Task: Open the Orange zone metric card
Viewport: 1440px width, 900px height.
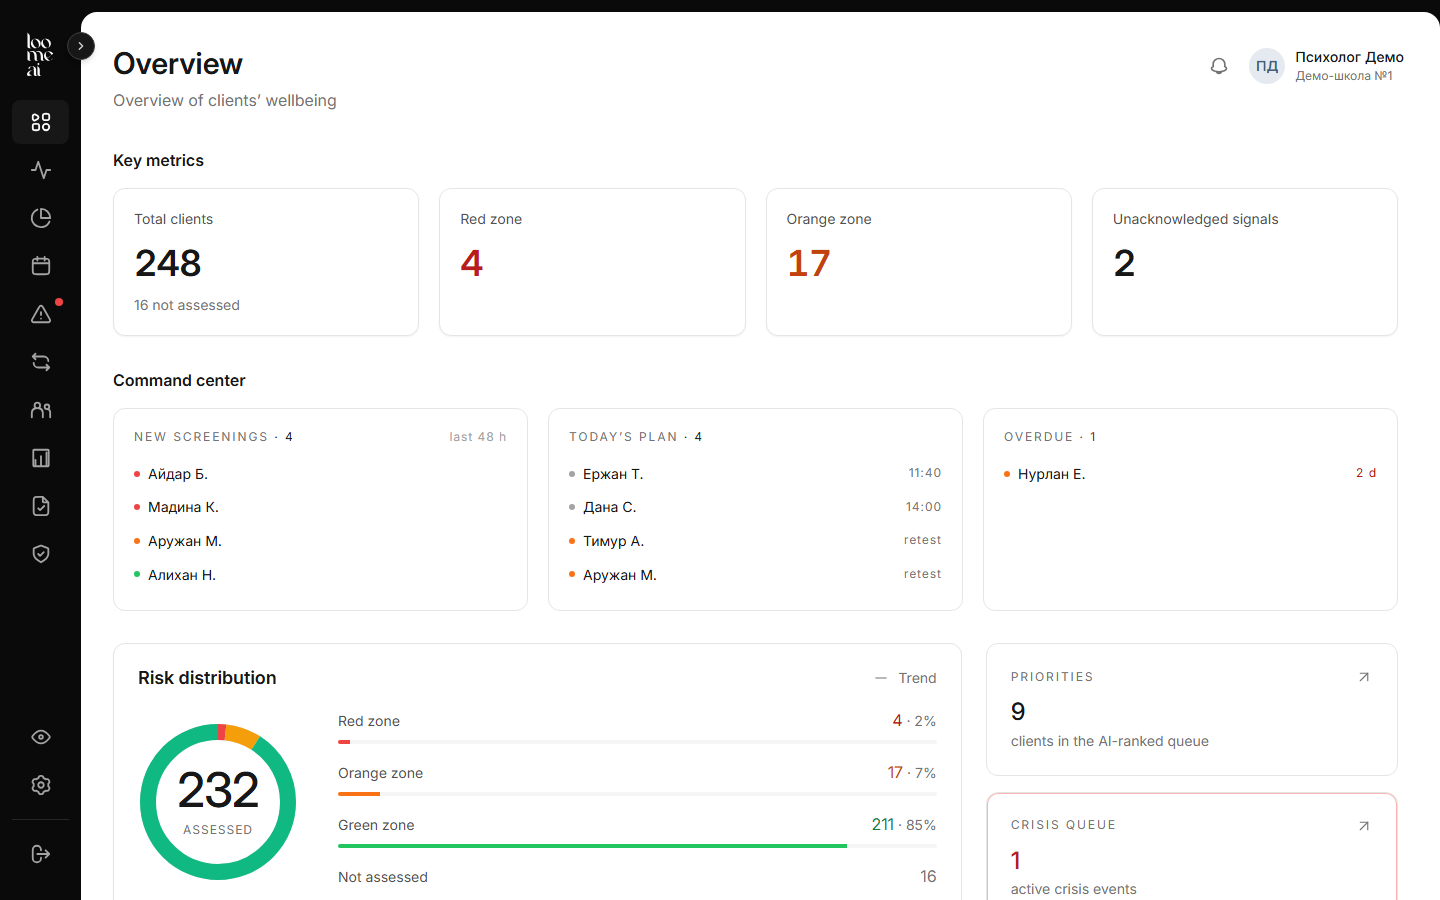Action: (919, 262)
